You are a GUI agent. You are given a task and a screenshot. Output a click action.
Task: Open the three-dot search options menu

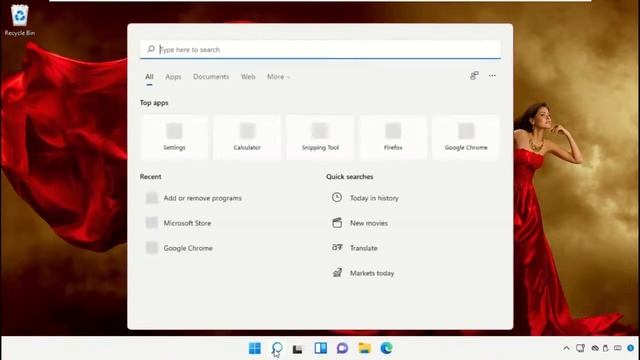tap(492, 76)
